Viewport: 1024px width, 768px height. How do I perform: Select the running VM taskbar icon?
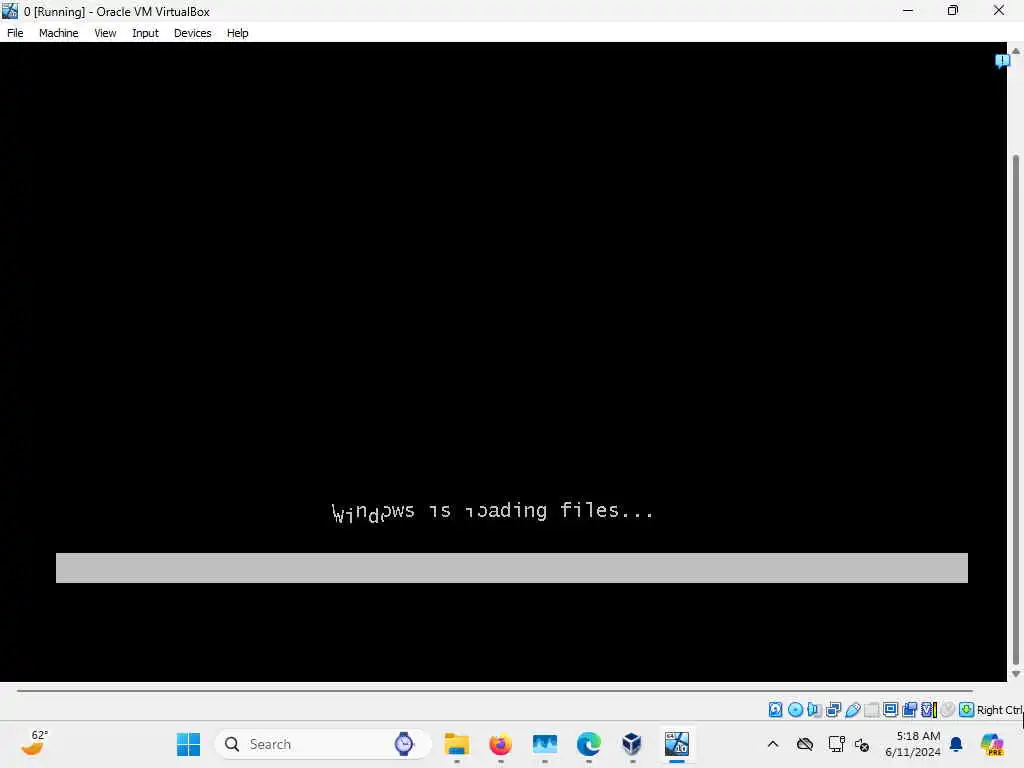coord(677,744)
